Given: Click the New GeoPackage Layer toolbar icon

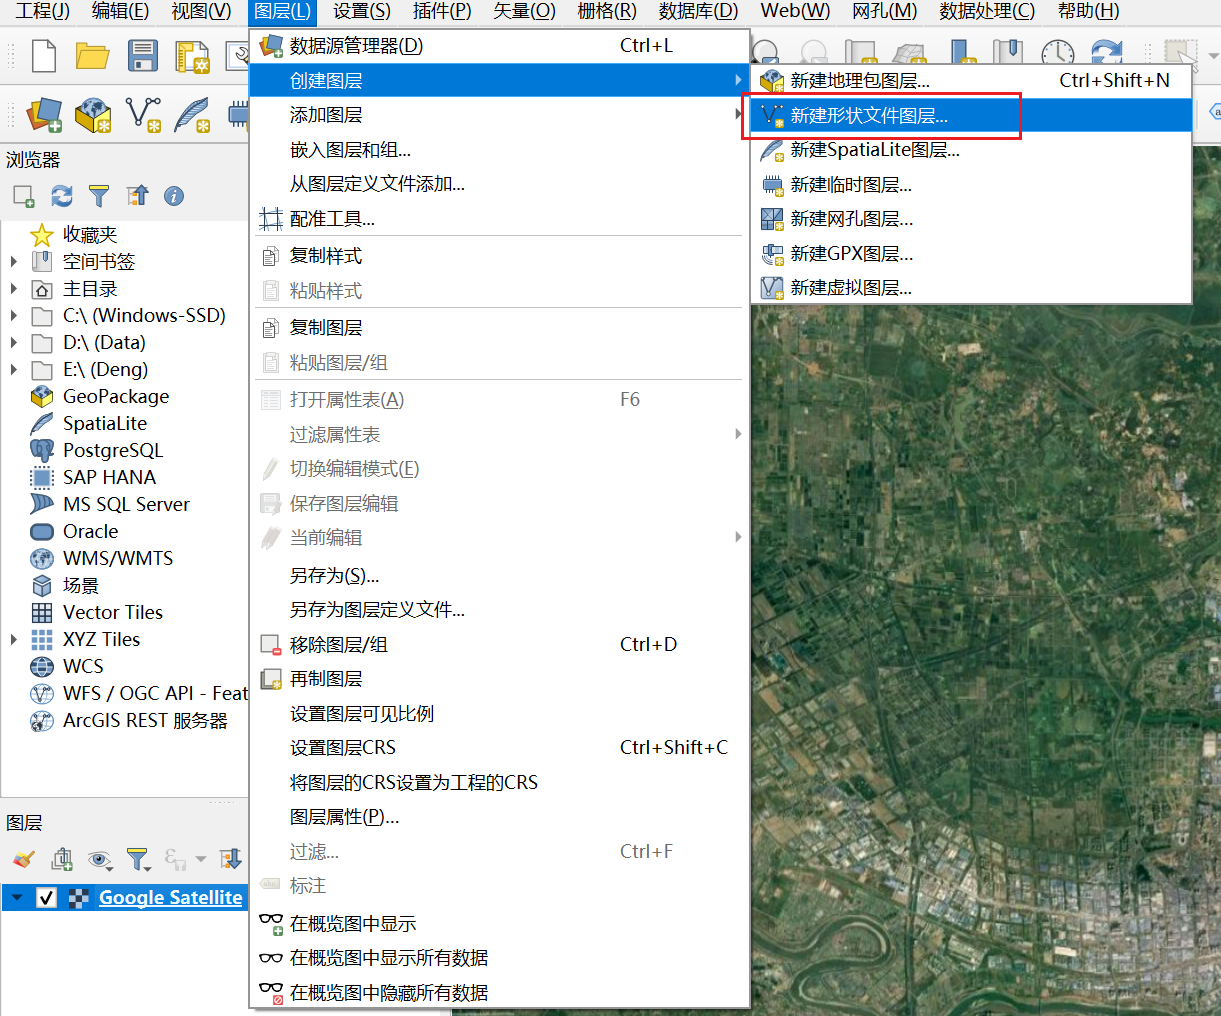Looking at the screenshot, I should click(x=93, y=115).
